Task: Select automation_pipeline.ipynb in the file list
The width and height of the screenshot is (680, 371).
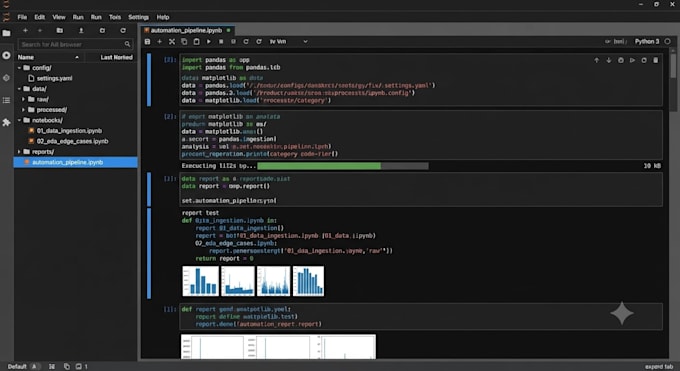Action: coord(75,162)
